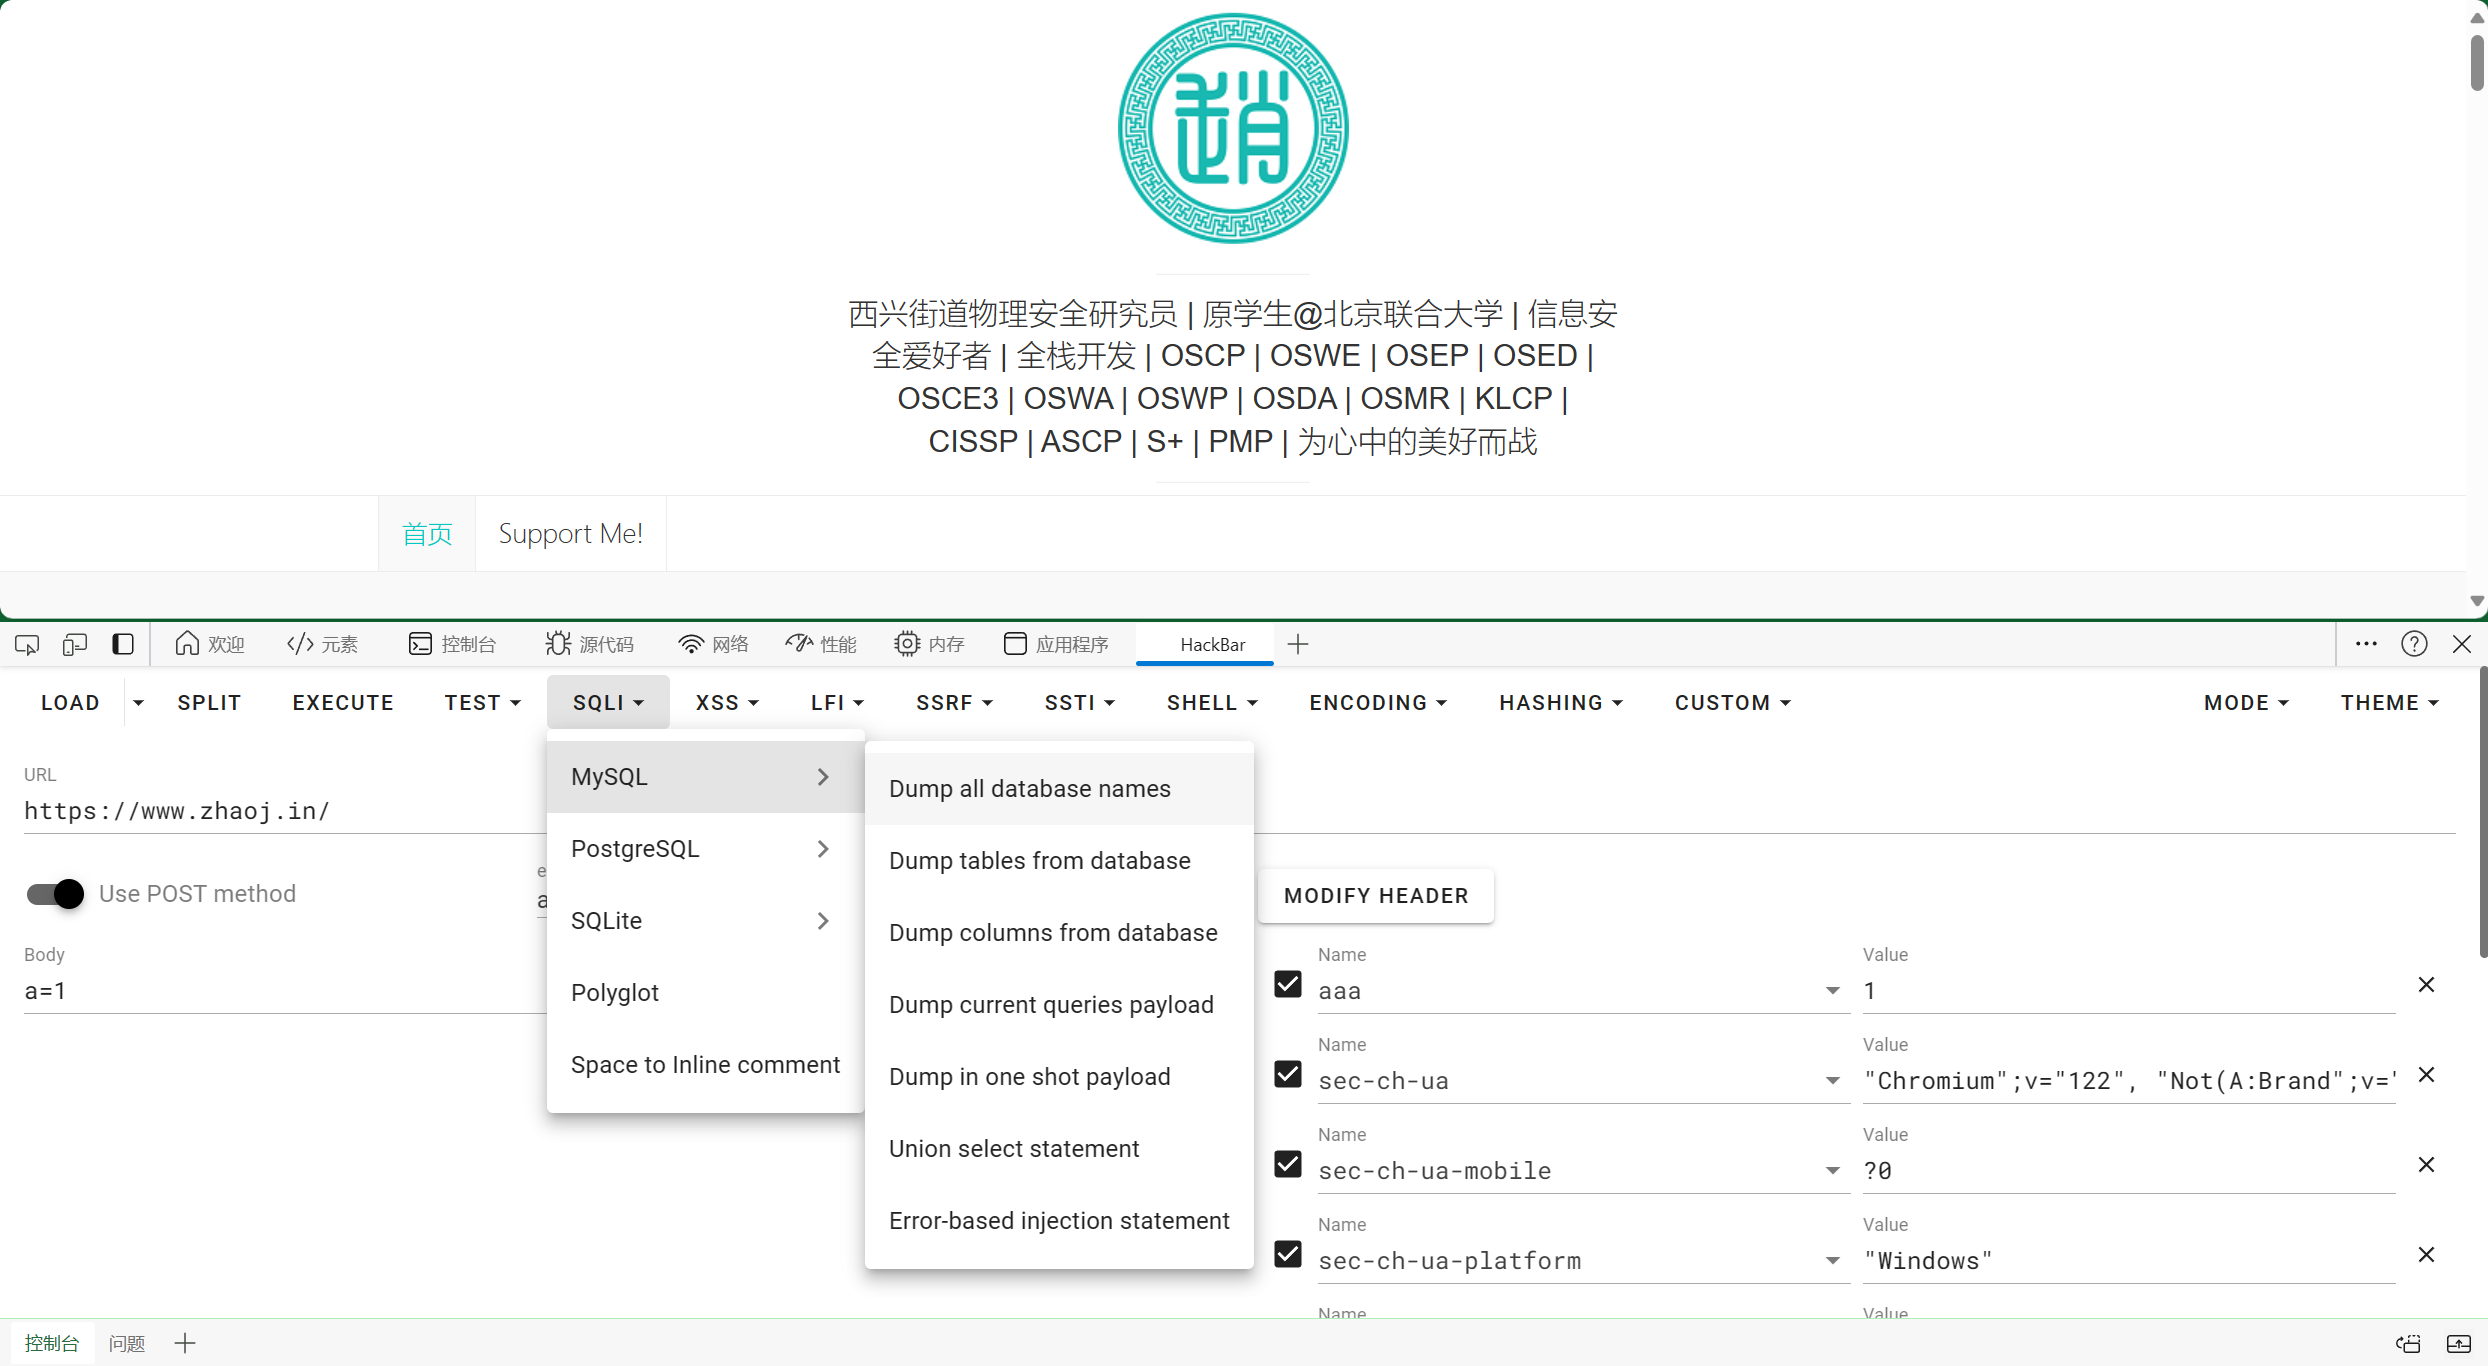Viewport: 2488px width, 1366px height.
Task: Click the inspect element picker icon
Action: pyautogui.click(x=27, y=645)
